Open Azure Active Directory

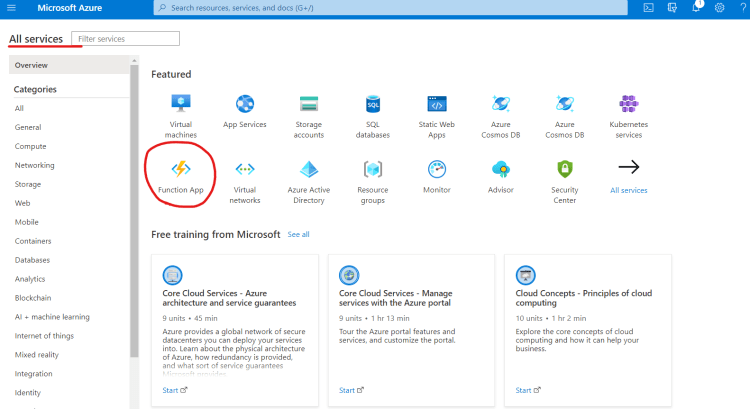click(309, 182)
